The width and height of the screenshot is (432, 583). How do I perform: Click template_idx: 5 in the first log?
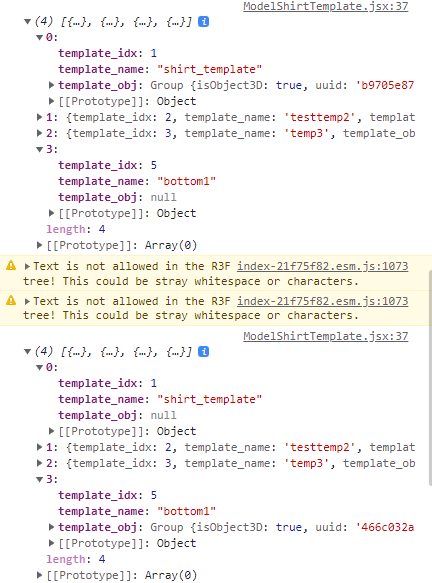pos(108,165)
